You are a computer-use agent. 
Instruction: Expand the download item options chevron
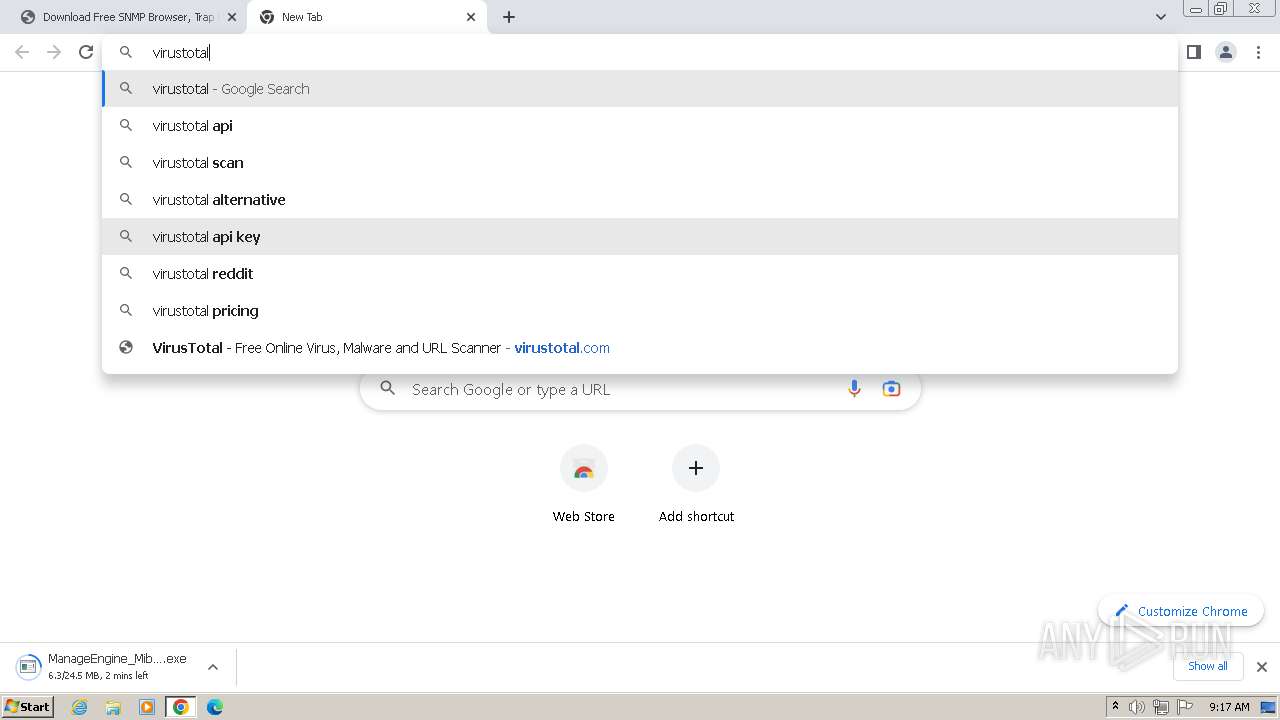point(213,667)
